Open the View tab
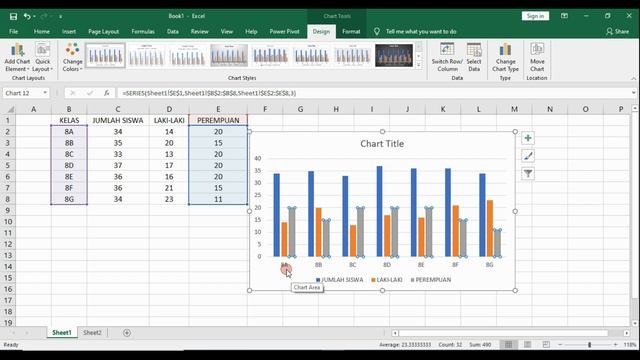This screenshot has width=640, height=360. [227, 31]
